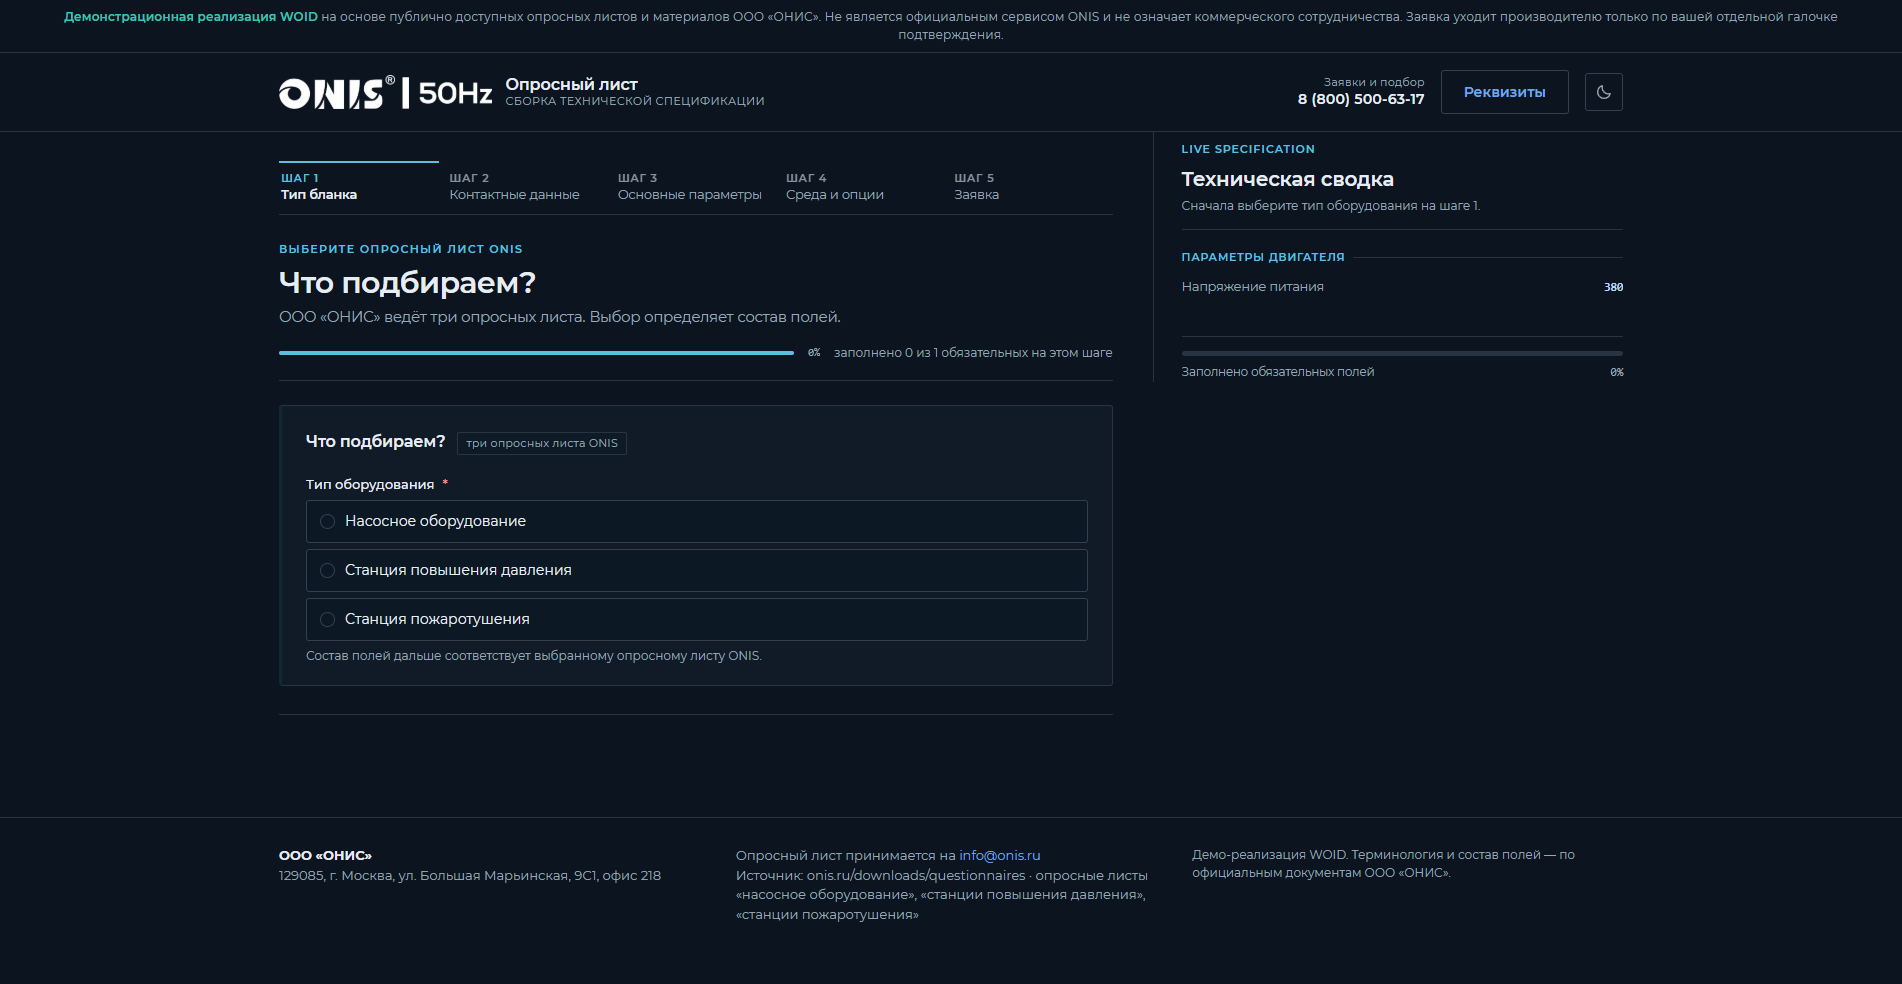
Task: Click the Опросный лист header title
Action: pos(571,84)
